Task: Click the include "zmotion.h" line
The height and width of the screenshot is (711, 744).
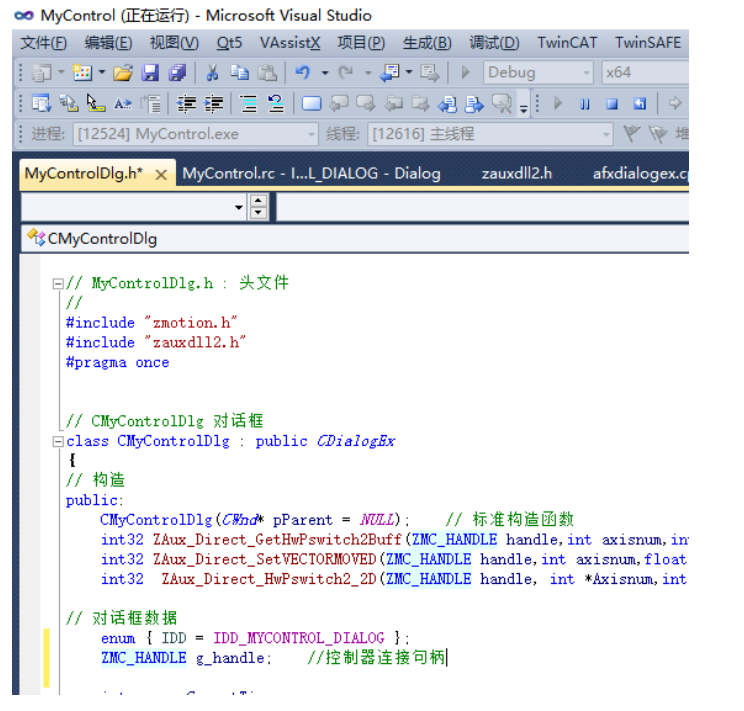Action: [151, 323]
